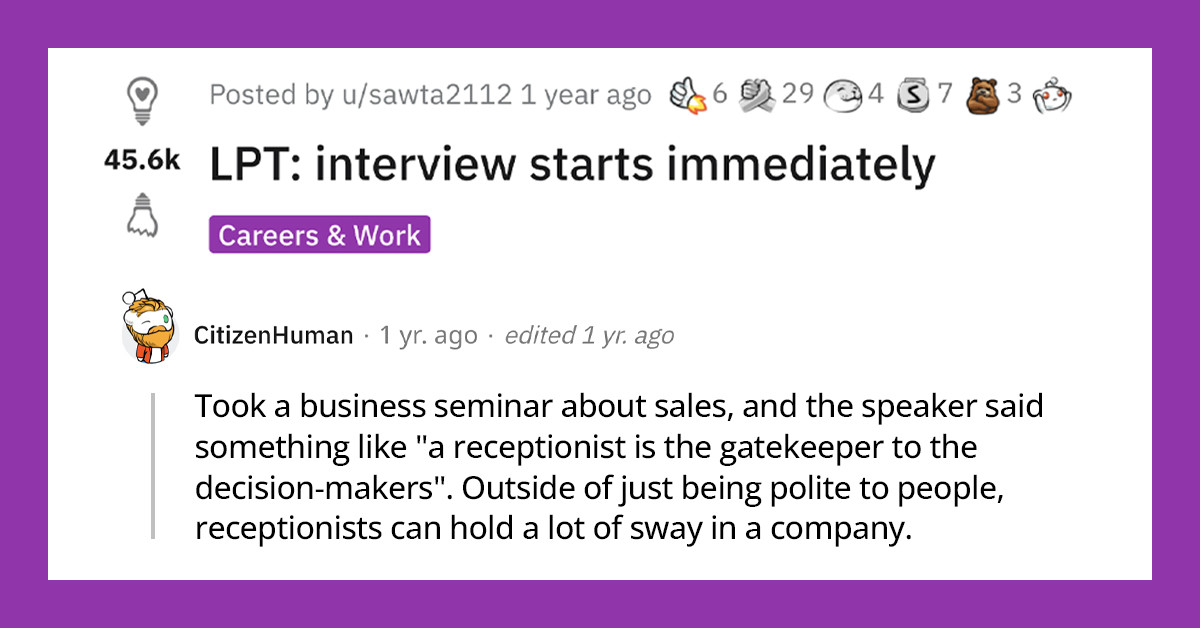Click the fiery thumbs-up award icon
Screen dimensions: 1200x628
pyautogui.click(x=686, y=95)
